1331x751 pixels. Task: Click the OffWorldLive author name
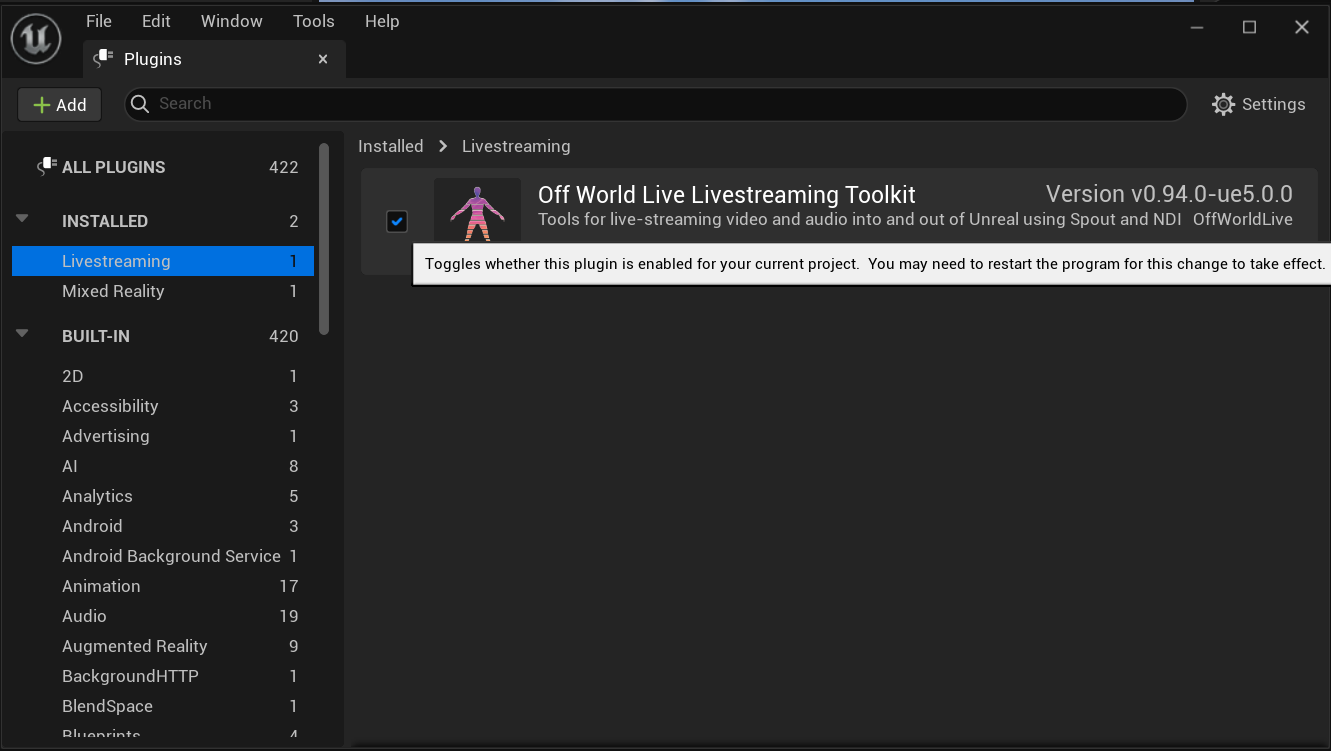1243,219
